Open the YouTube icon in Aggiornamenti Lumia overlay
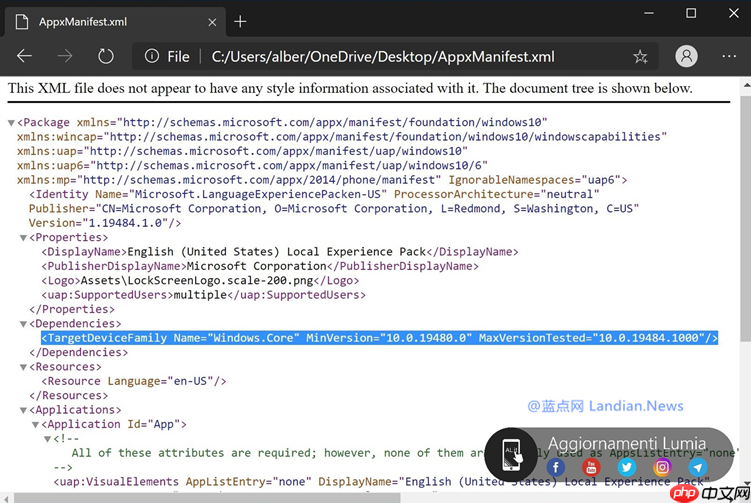Viewport: 751px width, 503px height. click(x=591, y=467)
